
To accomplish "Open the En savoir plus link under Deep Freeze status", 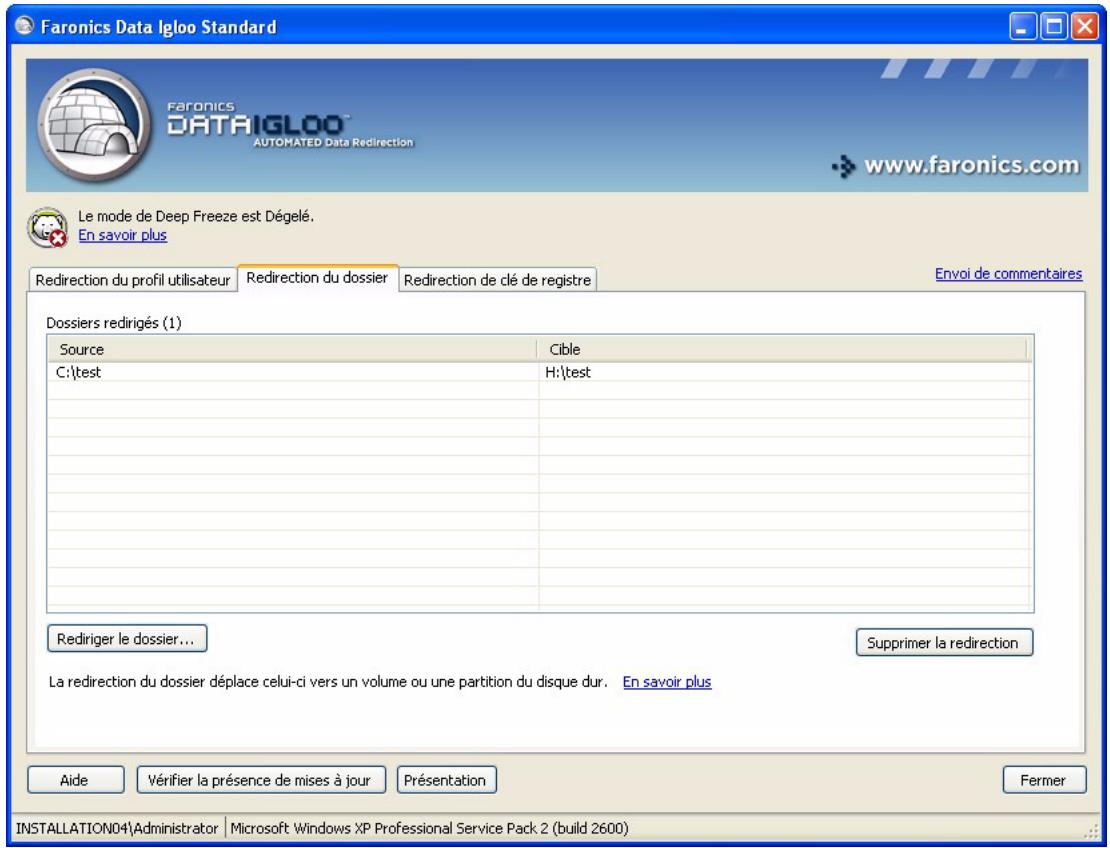I will tap(122, 235).
